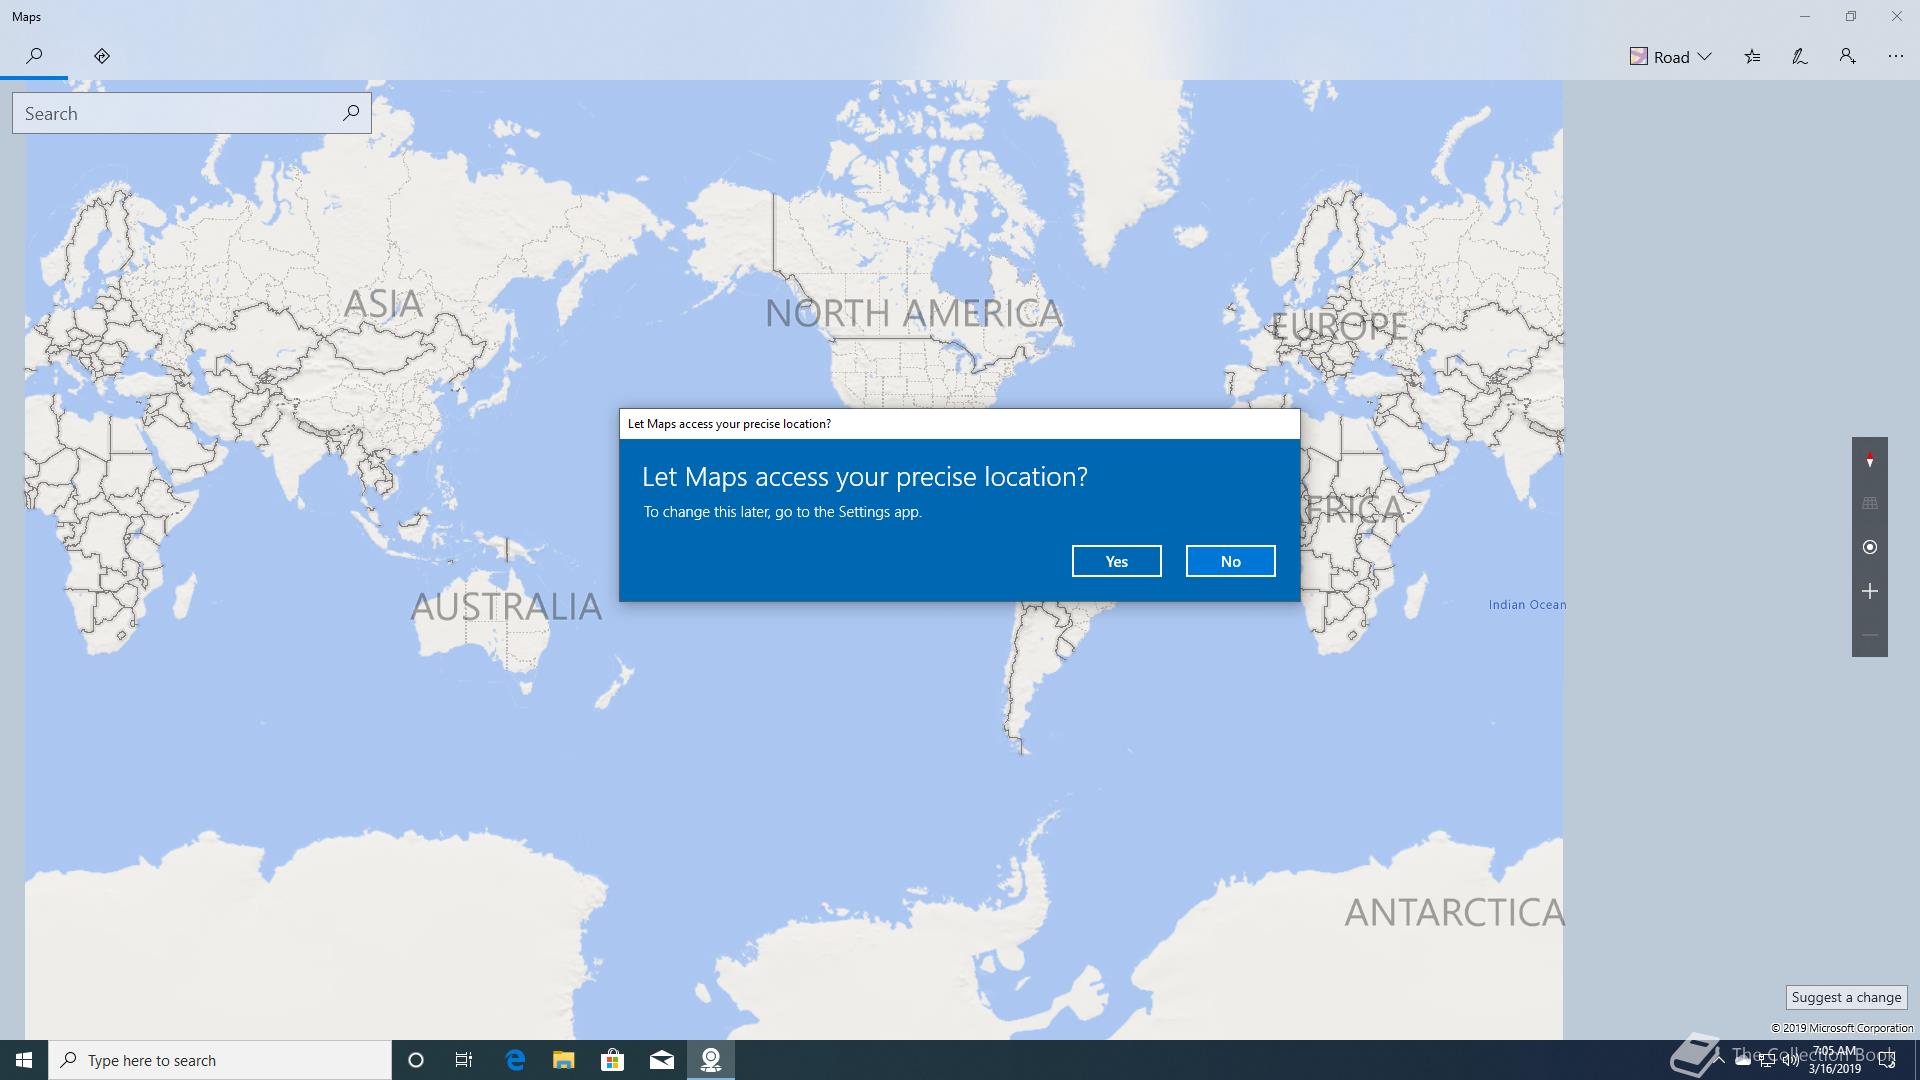Open Microsoft Store from the taskbar
This screenshot has height=1080, width=1920.
click(612, 1060)
